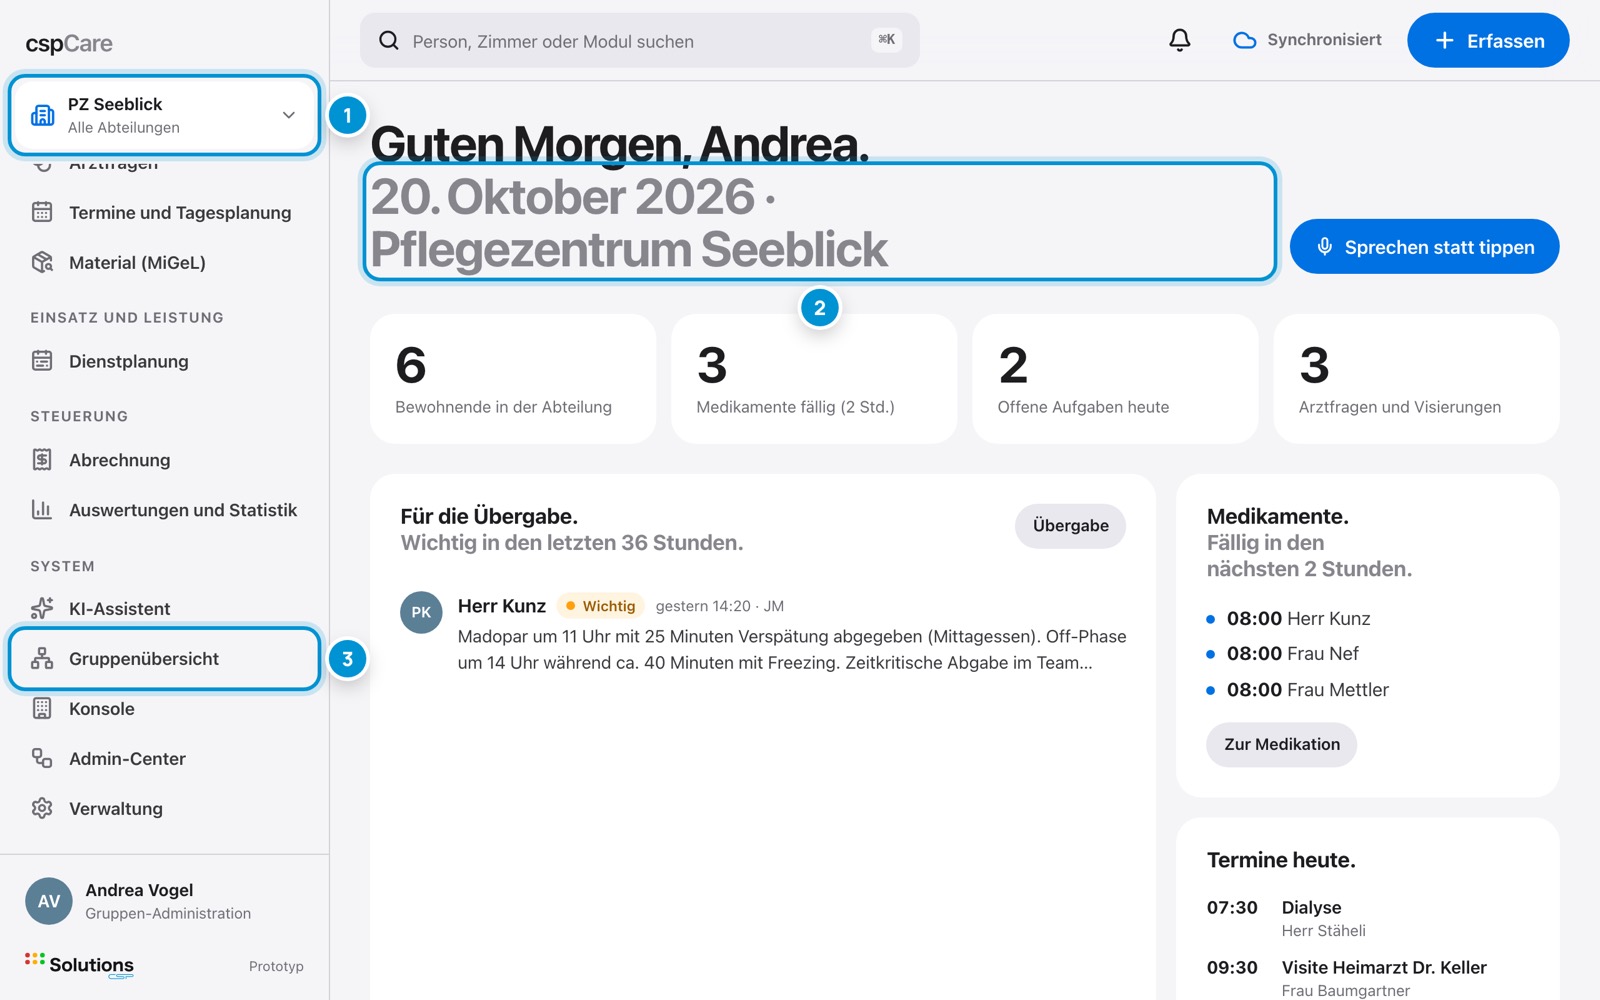Open the Admin-Center menu entry
This screenshot has height=1000, width=1600.
tap(165, 758)
